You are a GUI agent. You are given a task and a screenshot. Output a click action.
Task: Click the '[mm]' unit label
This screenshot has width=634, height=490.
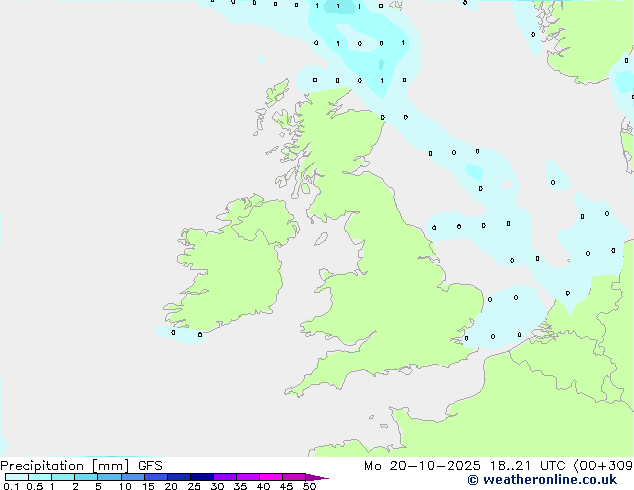pyautogui.click(x=110, y=466)
